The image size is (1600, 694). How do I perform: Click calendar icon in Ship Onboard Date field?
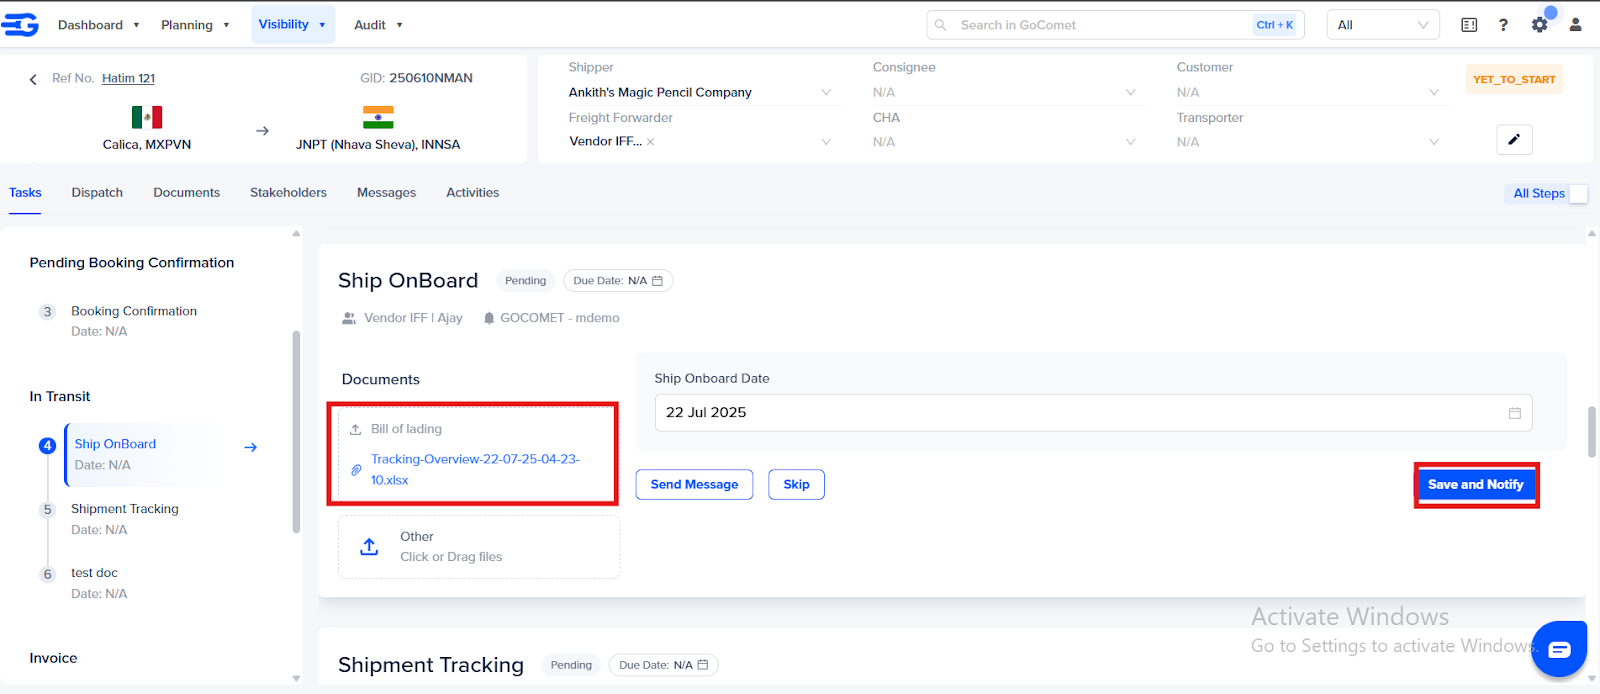(1514, 413)
